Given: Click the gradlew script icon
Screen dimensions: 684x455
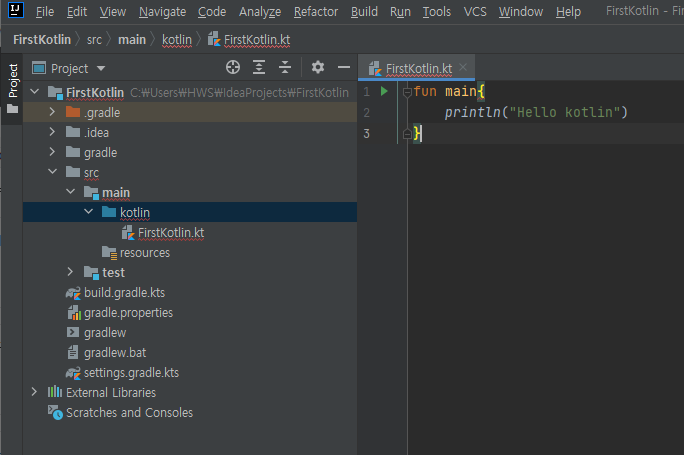Looking at the screenshot, I should pyautogui.click(x=73, y=332).
